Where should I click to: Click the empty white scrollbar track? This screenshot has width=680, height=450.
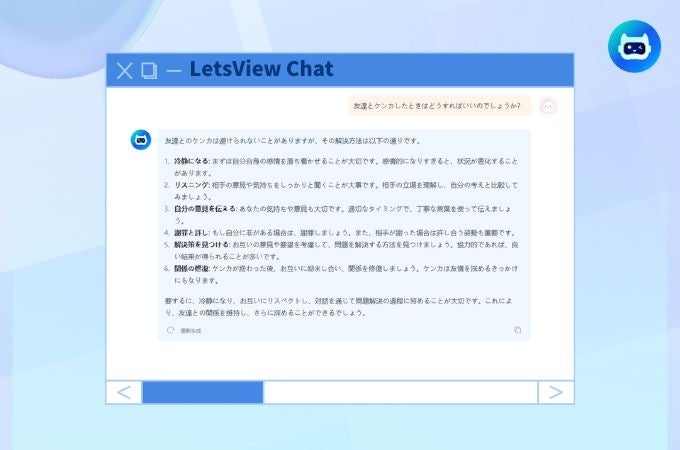click(x=400, y=392)
